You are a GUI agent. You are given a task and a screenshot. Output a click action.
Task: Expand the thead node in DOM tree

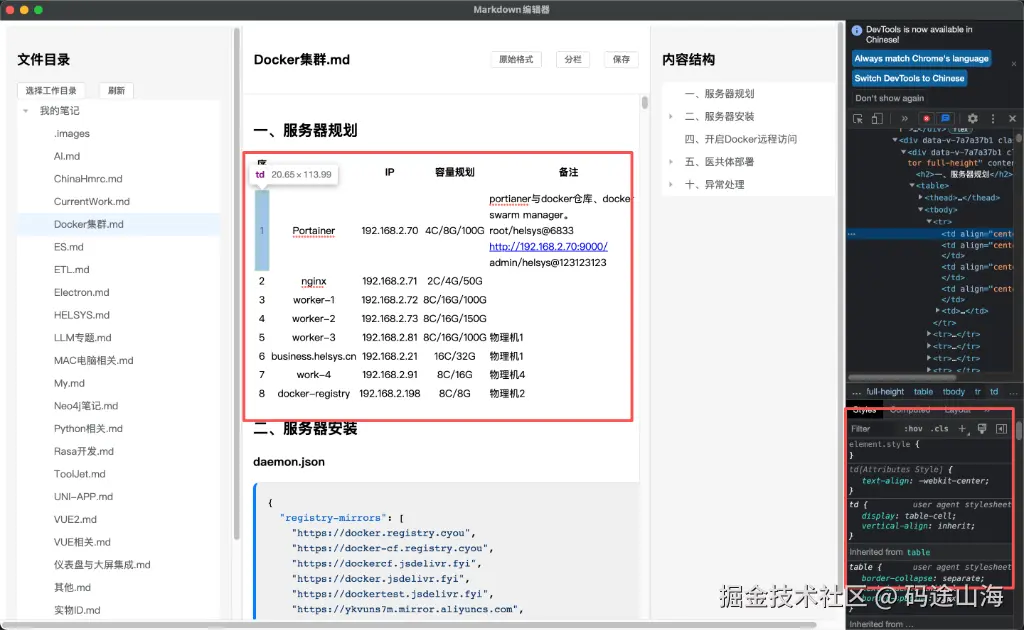click(x=921, y=197)
